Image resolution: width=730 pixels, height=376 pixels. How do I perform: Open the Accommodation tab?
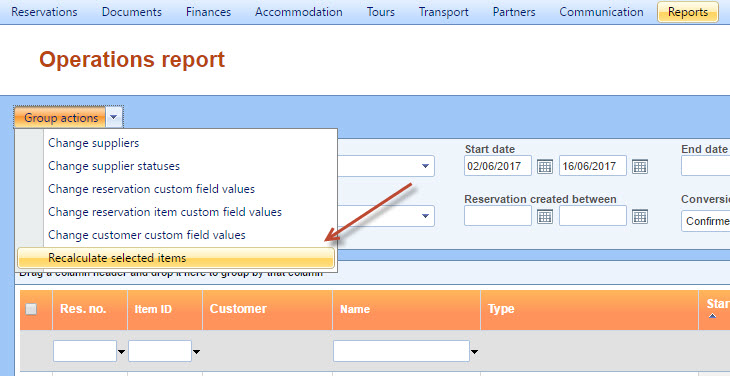[298, 12]
